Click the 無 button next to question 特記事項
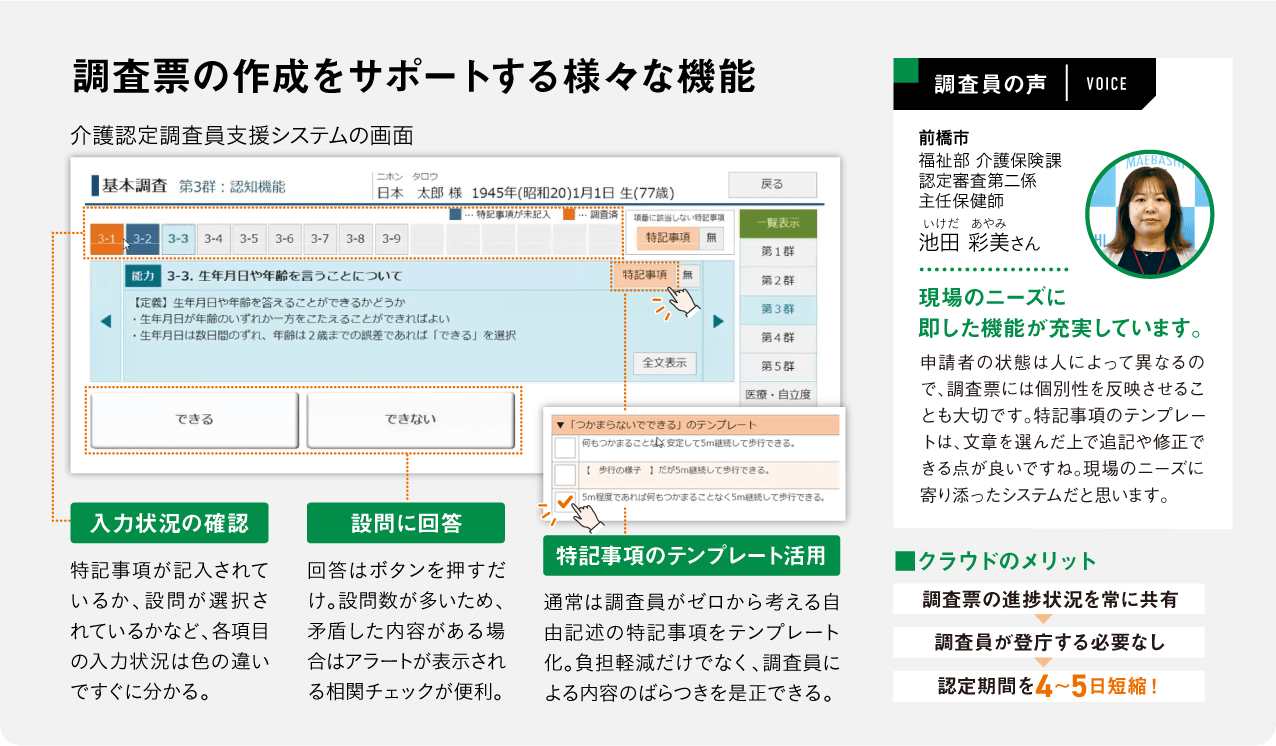Screen dimensions: 1276x746 [x=688, y=274]
